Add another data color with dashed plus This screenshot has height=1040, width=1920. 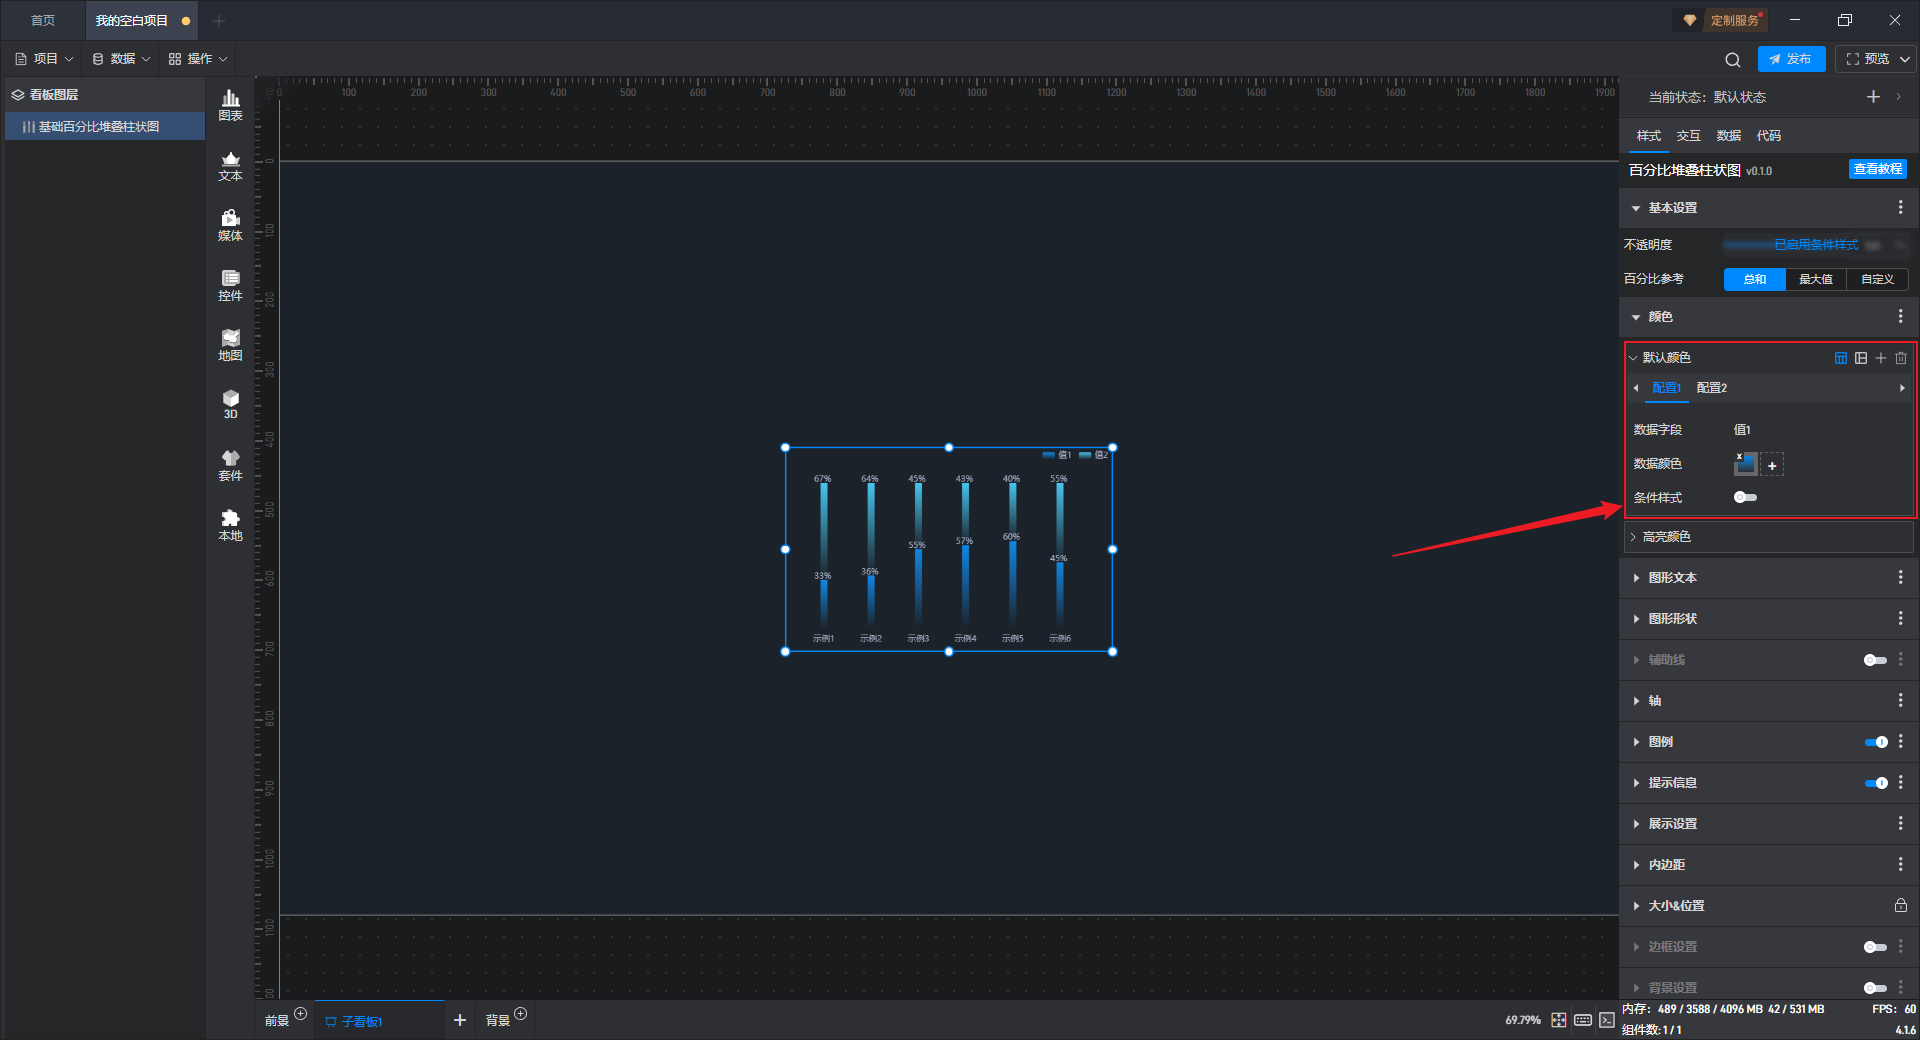click(x=1772, y=465)
